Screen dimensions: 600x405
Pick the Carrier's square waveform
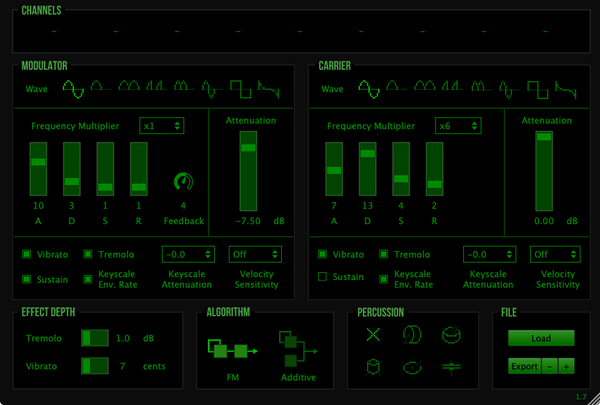click(x=535, y=88)
